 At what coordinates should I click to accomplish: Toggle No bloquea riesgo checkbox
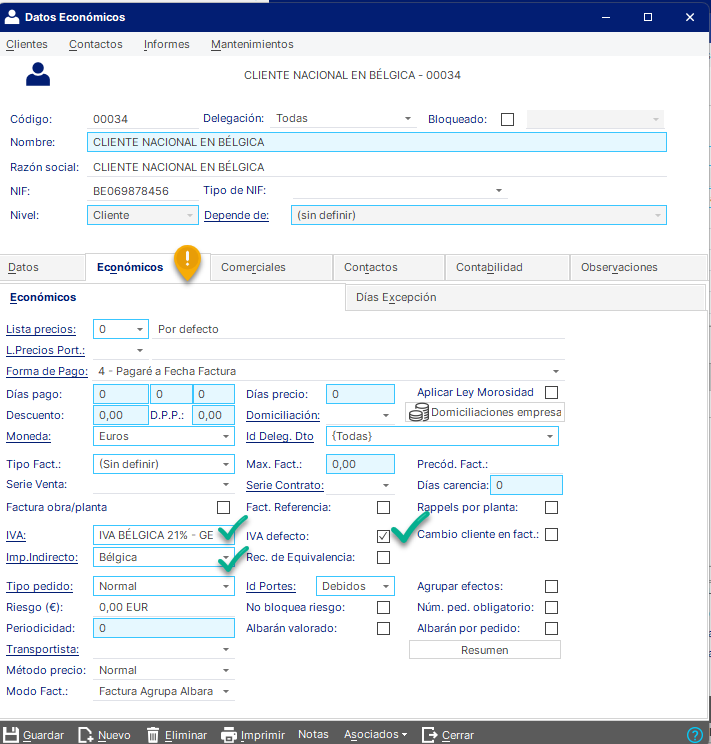383,607
